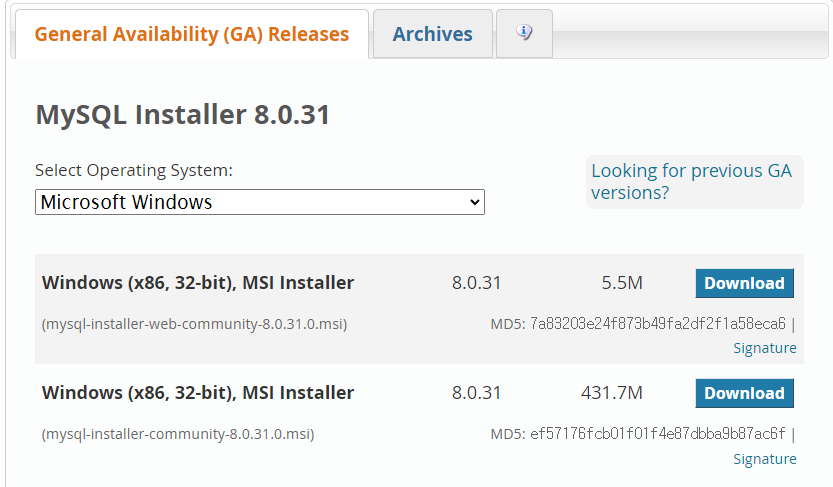Open the Select Operating System dropdown

pyautogui.click(x=260, y=202)
